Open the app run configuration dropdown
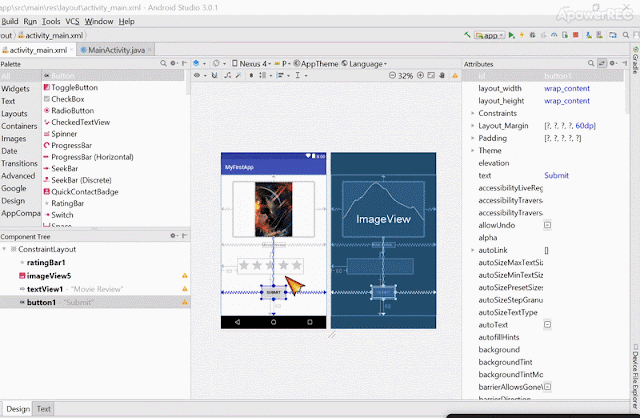Screen dimensions: 640x418 (490, 35)
